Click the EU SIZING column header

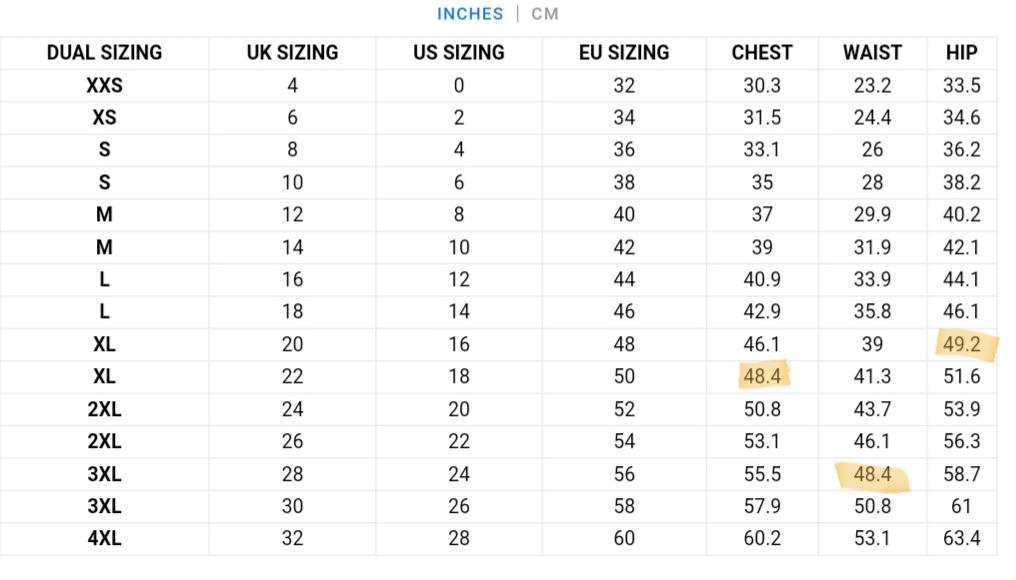[625, 52]
